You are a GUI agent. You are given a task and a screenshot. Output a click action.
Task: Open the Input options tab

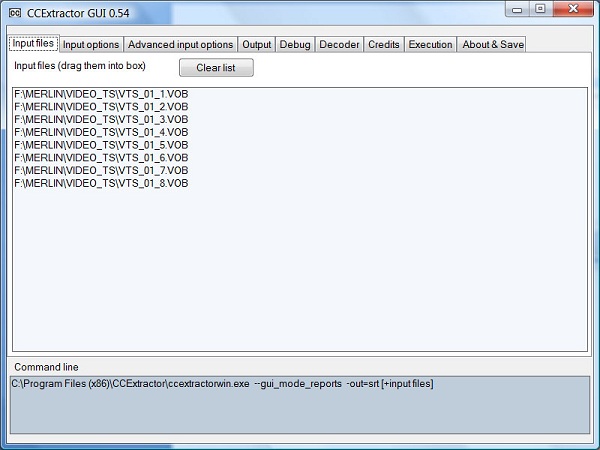(x=91, y=44)
